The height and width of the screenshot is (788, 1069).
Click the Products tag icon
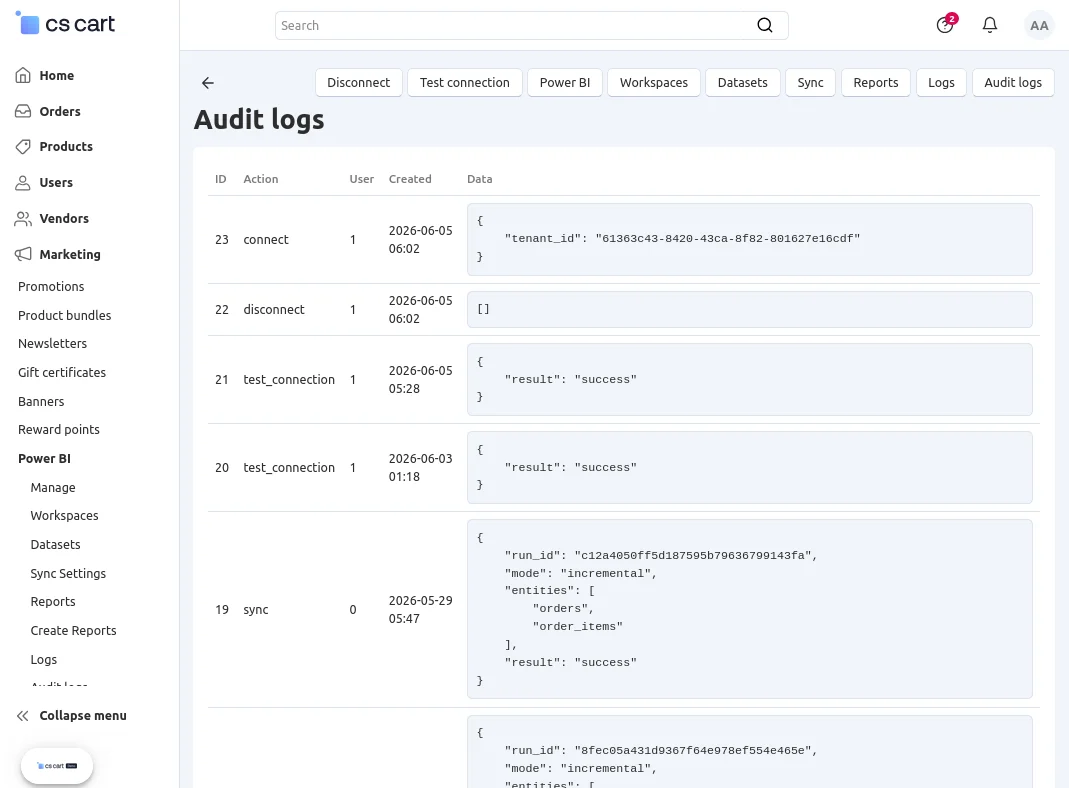23,147
